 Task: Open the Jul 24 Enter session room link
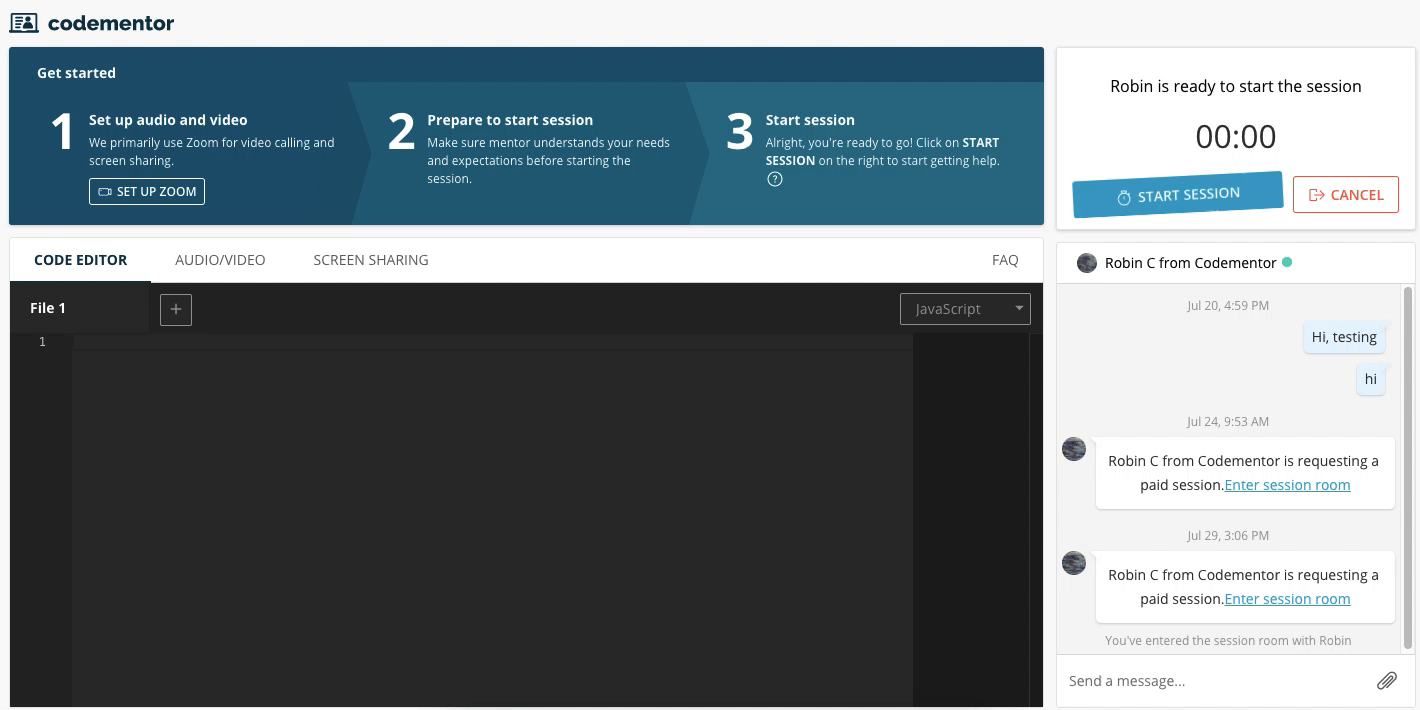coord(1287,485)
